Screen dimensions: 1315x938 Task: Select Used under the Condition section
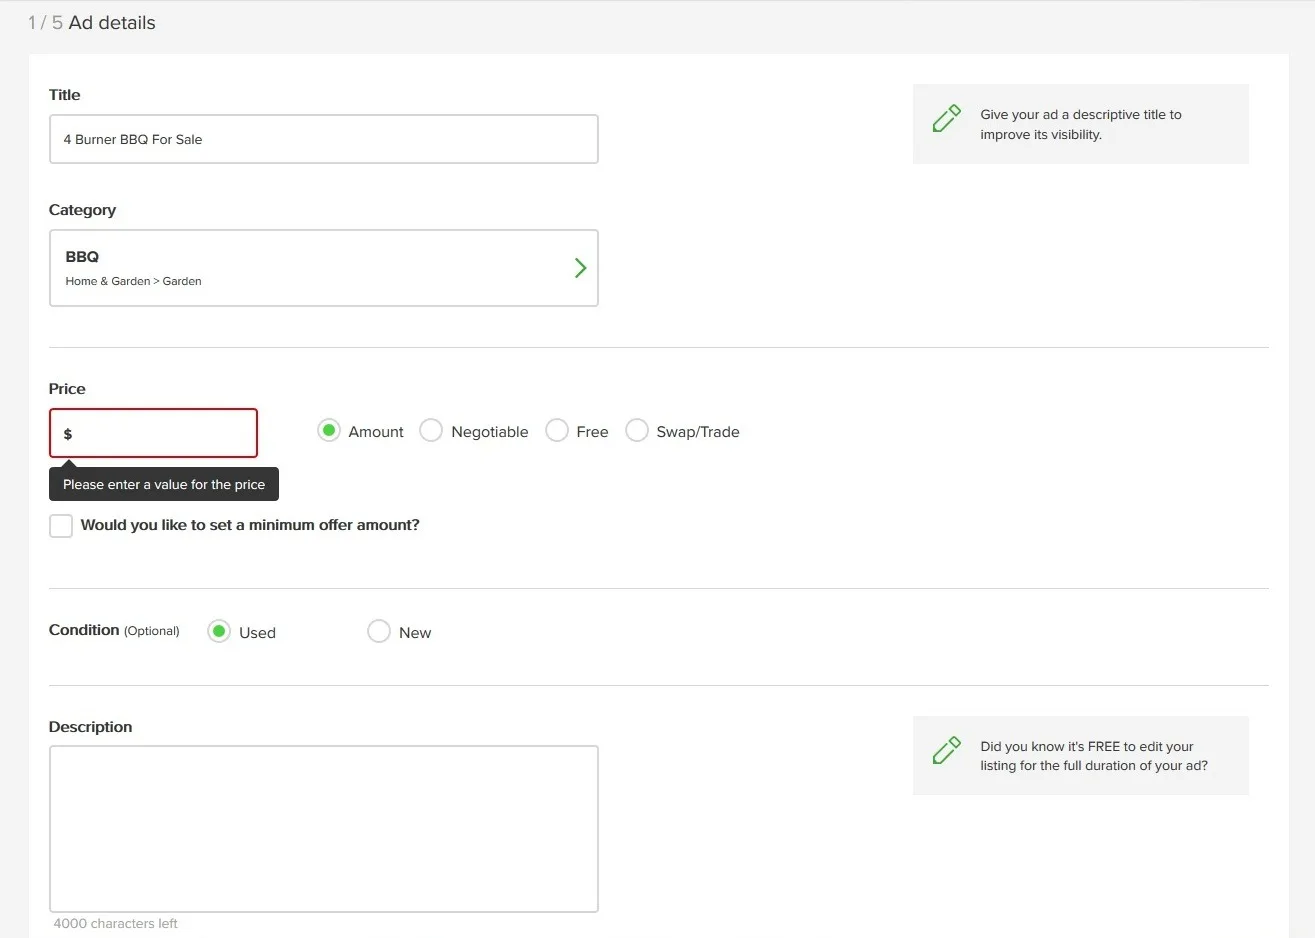point(218,631)
